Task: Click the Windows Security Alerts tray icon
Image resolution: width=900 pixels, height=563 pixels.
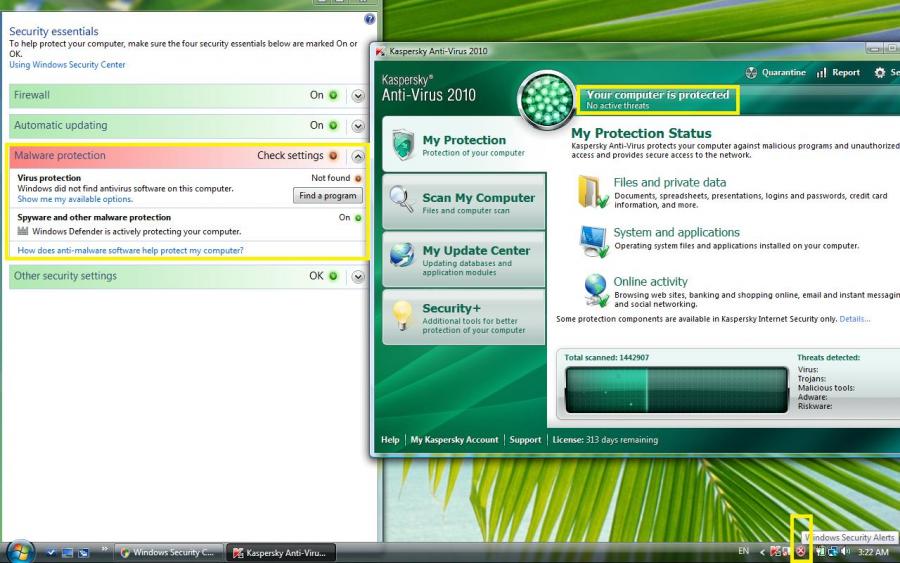Action: click(801, 551)
